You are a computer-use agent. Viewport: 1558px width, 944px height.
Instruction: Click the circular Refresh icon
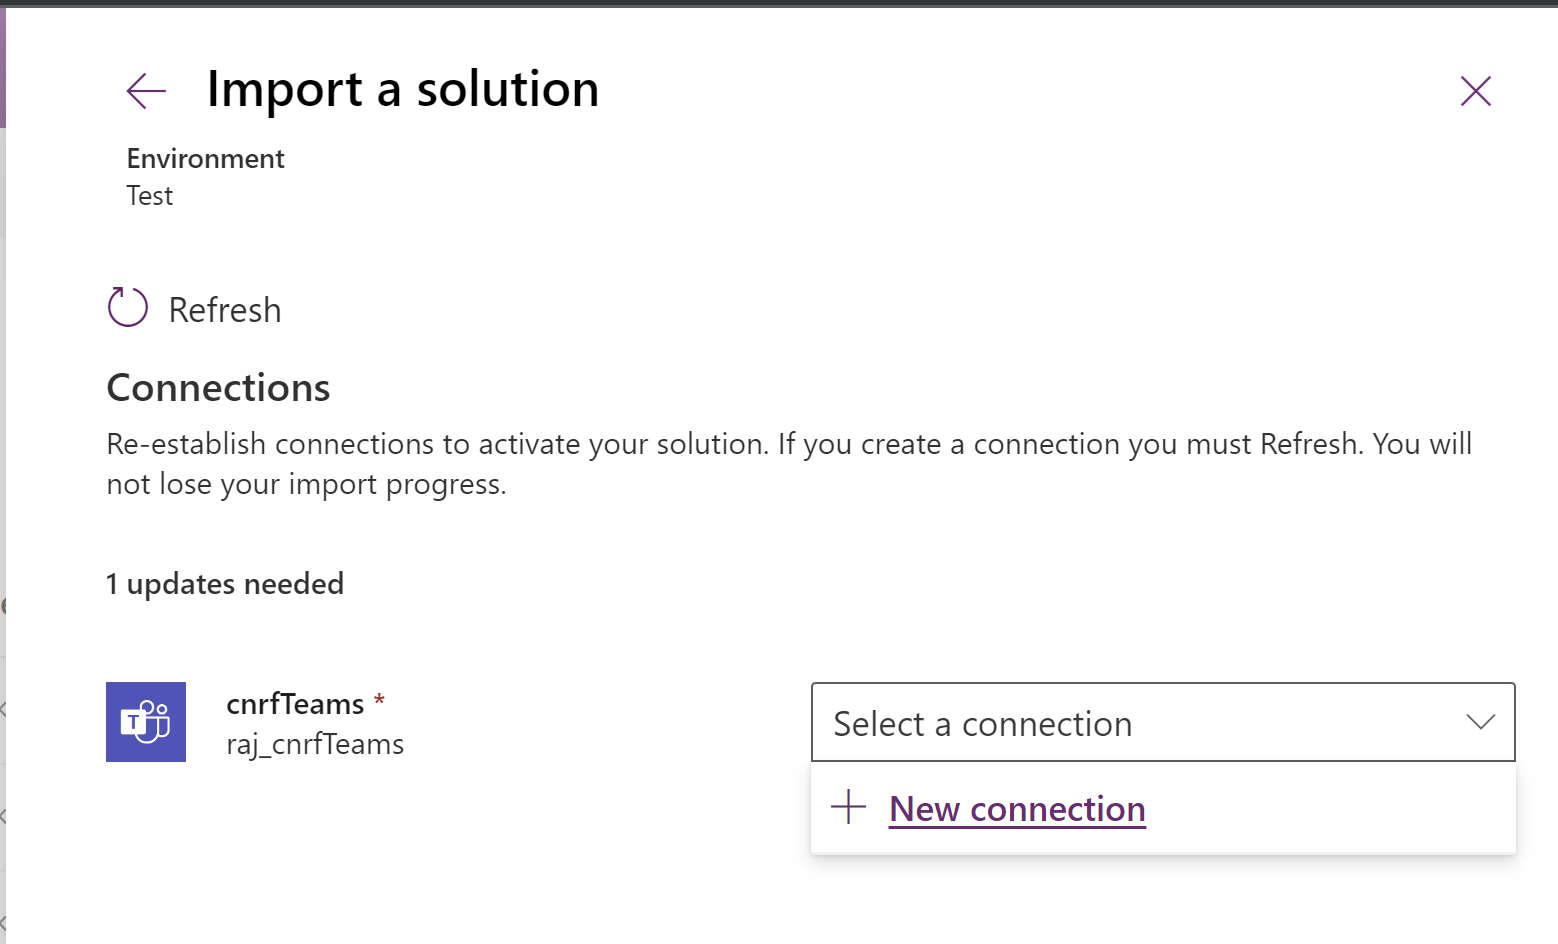(x=128, y=308)
